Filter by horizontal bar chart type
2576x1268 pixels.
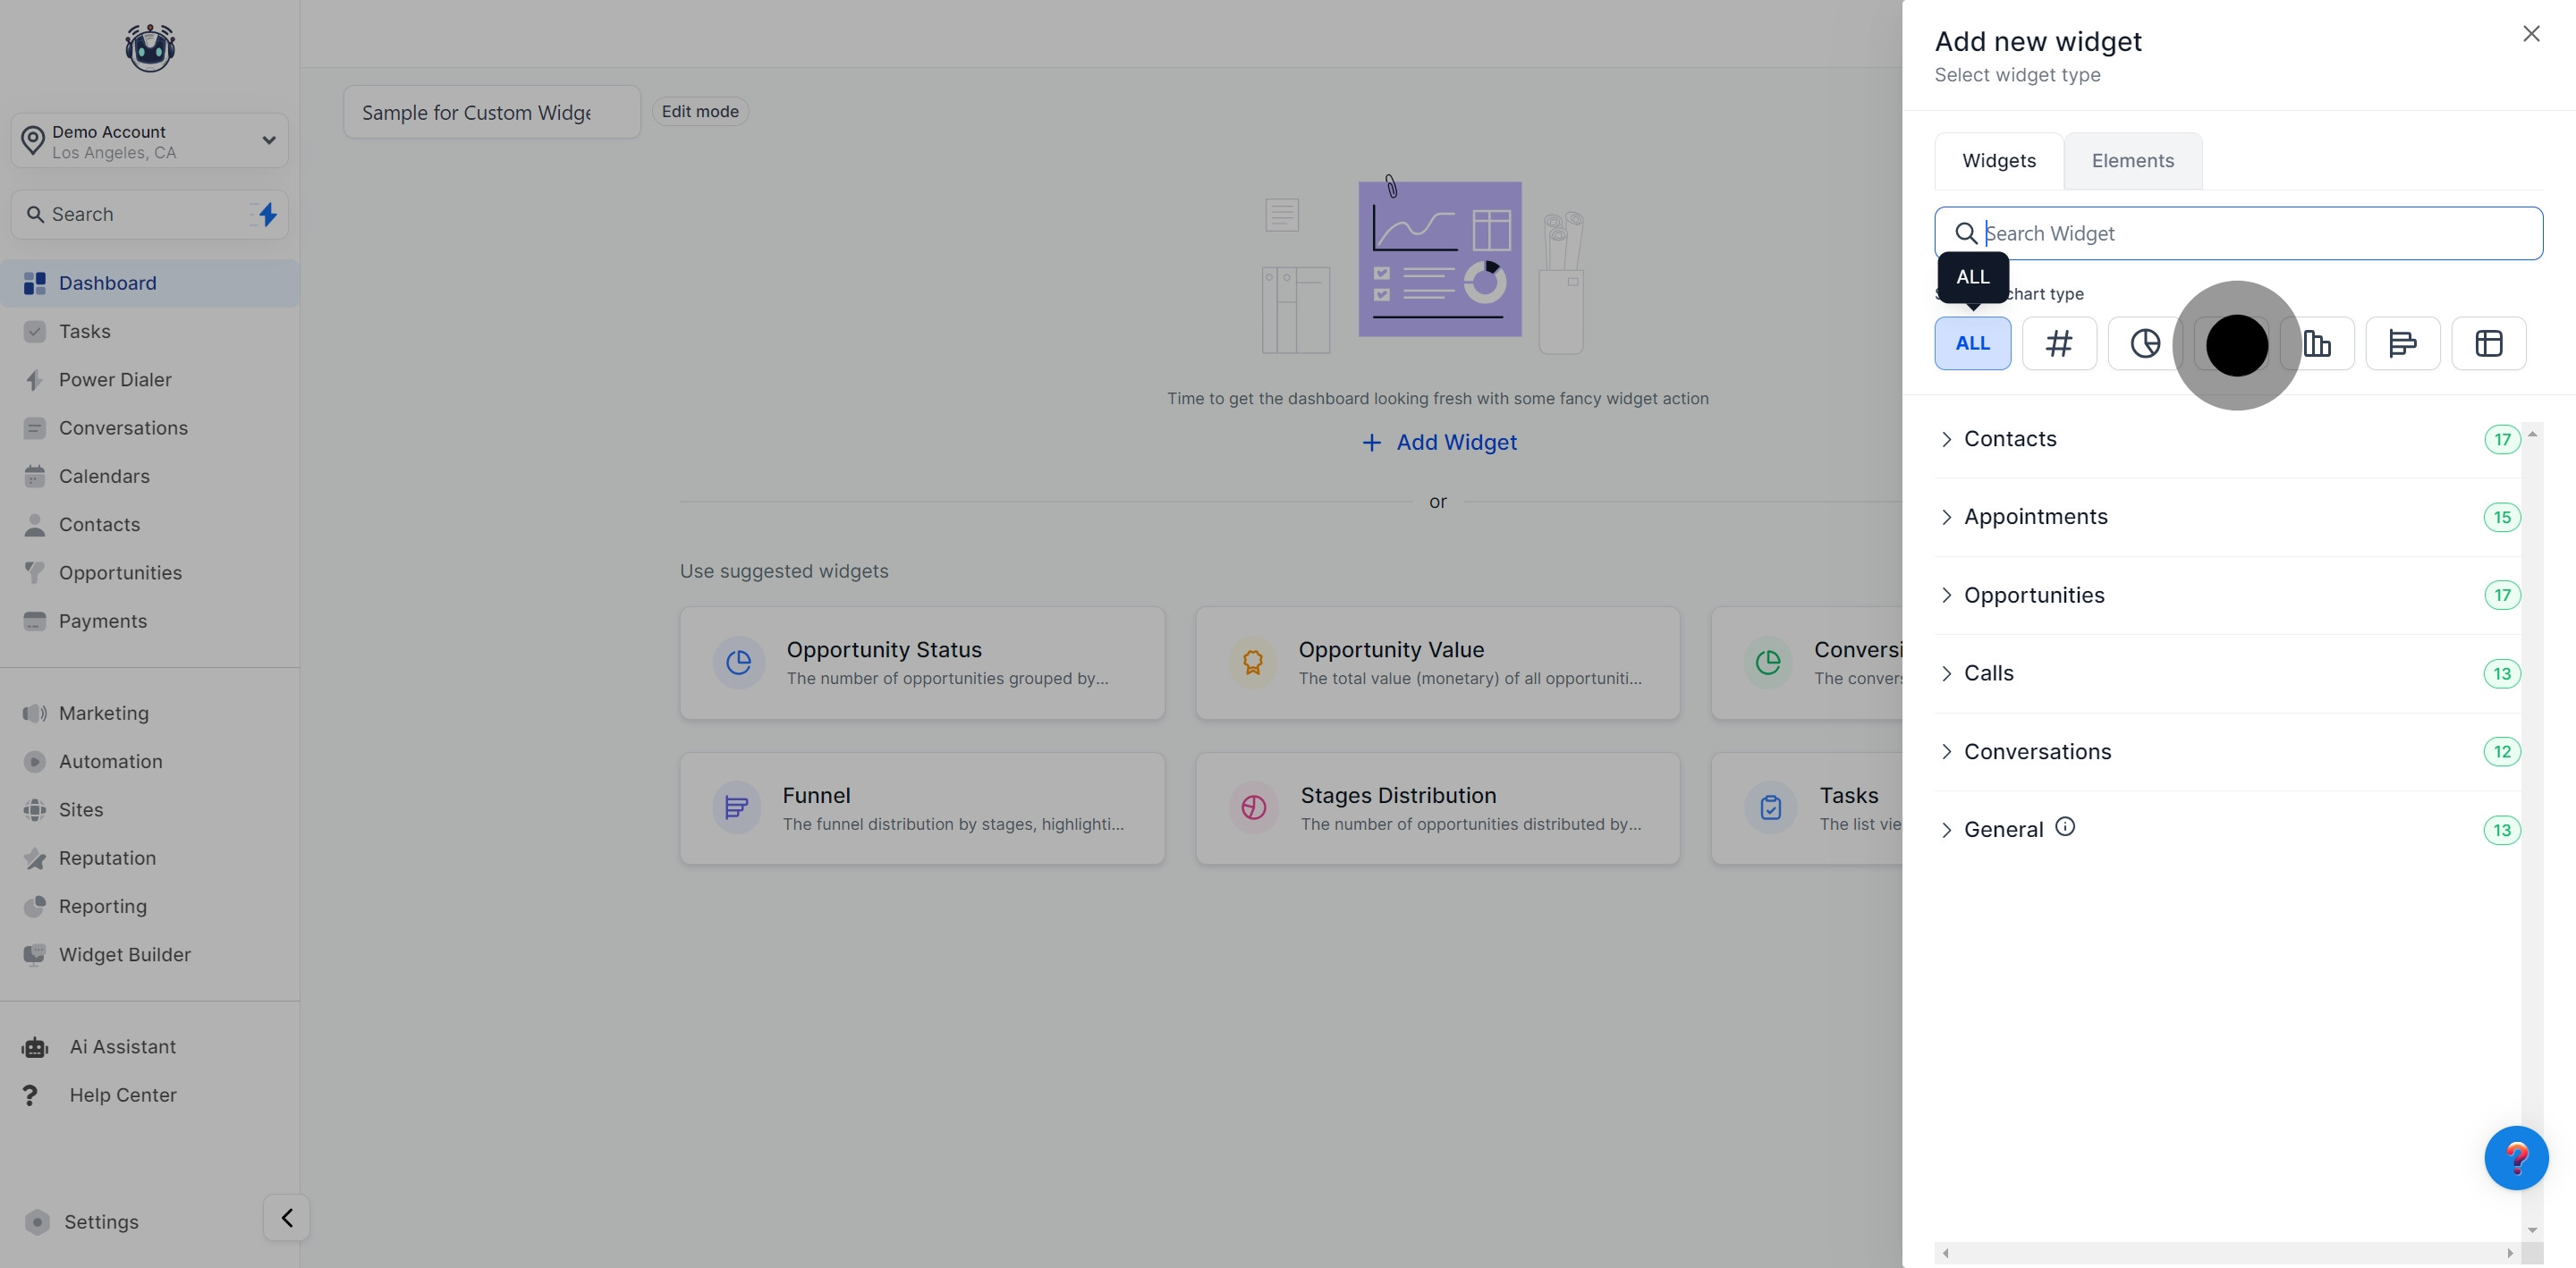(2403, 343)
